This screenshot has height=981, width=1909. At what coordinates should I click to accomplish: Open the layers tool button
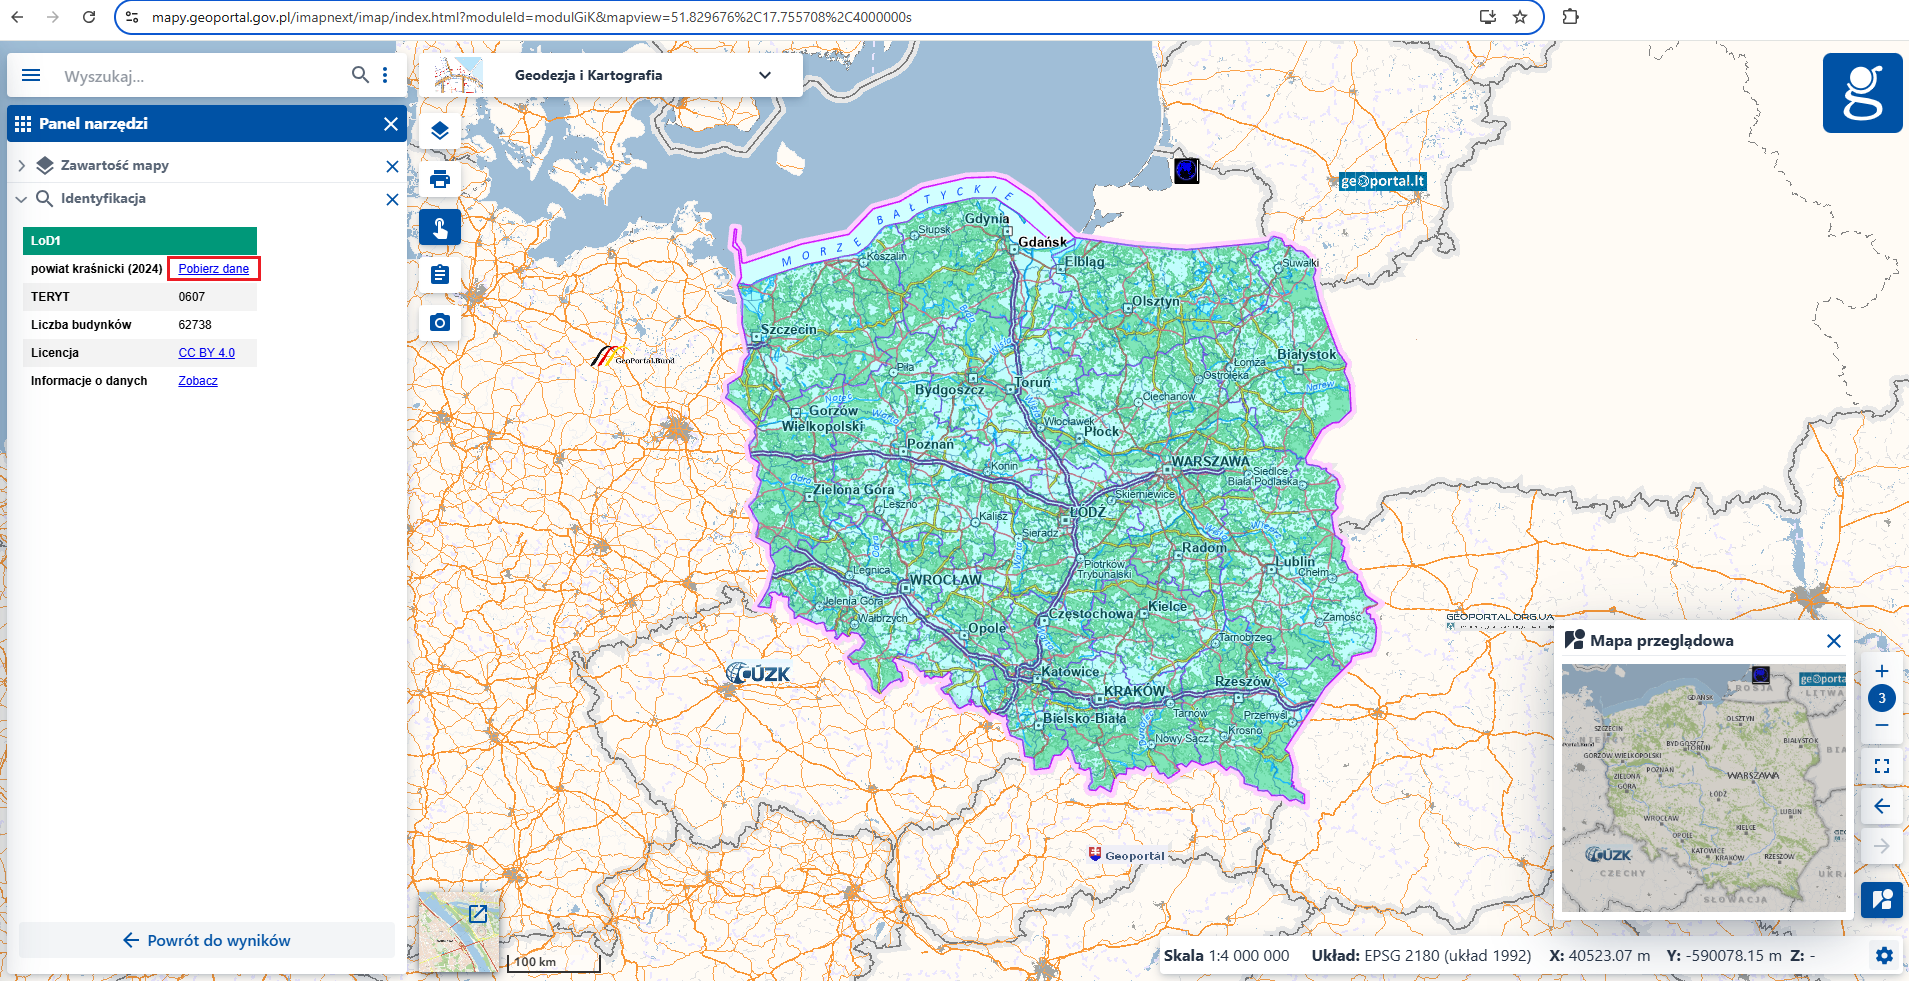click(440, 131)
